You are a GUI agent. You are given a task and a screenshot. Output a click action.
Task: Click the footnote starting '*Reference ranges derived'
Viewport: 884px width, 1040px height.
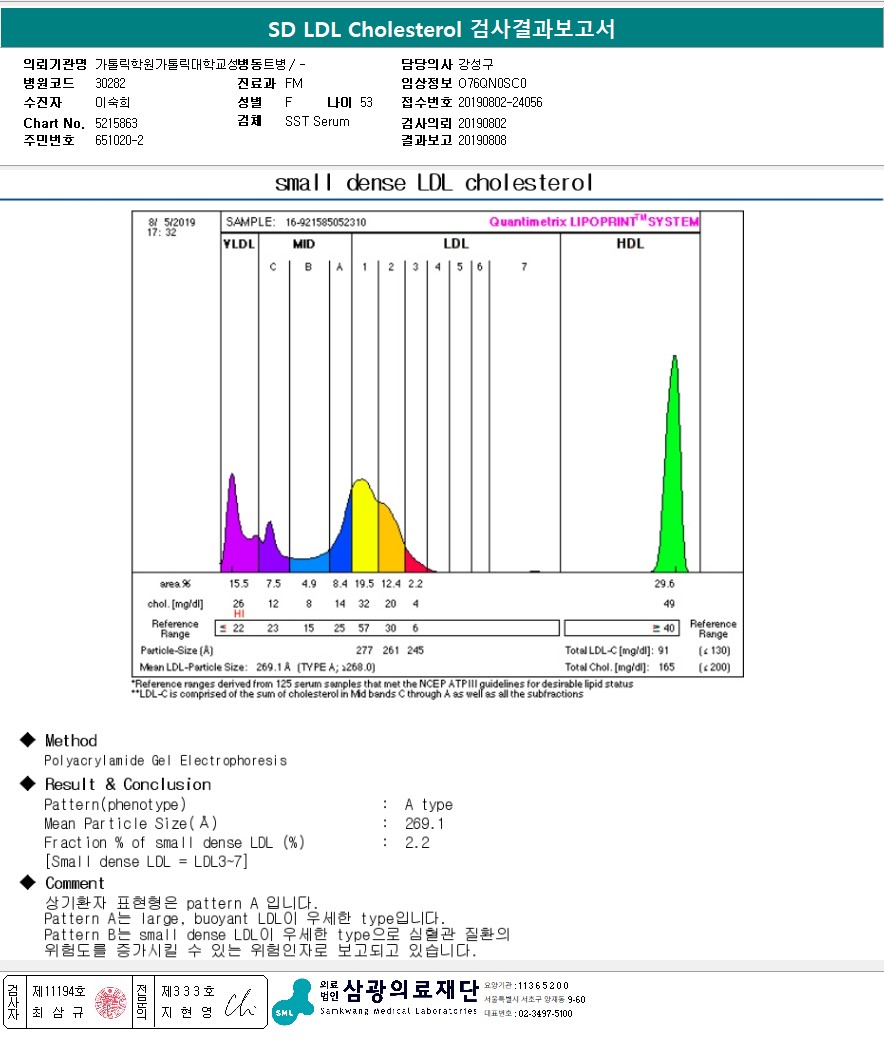(x=382, y=684)
